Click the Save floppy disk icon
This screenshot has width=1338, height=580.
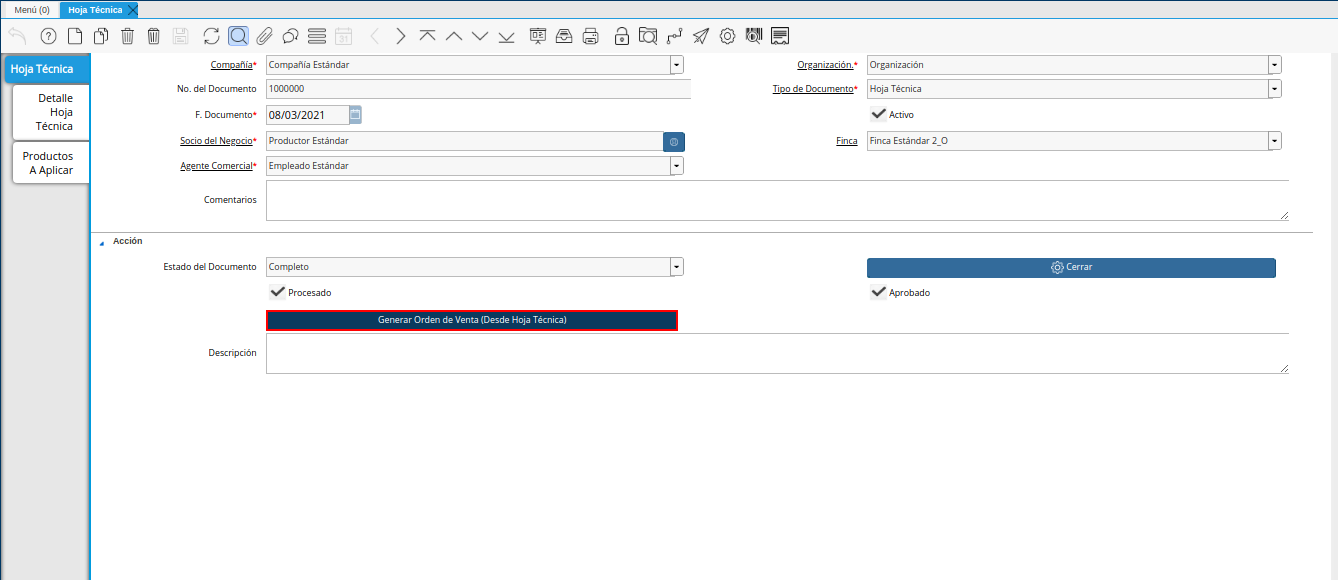(x=180, y=37)
